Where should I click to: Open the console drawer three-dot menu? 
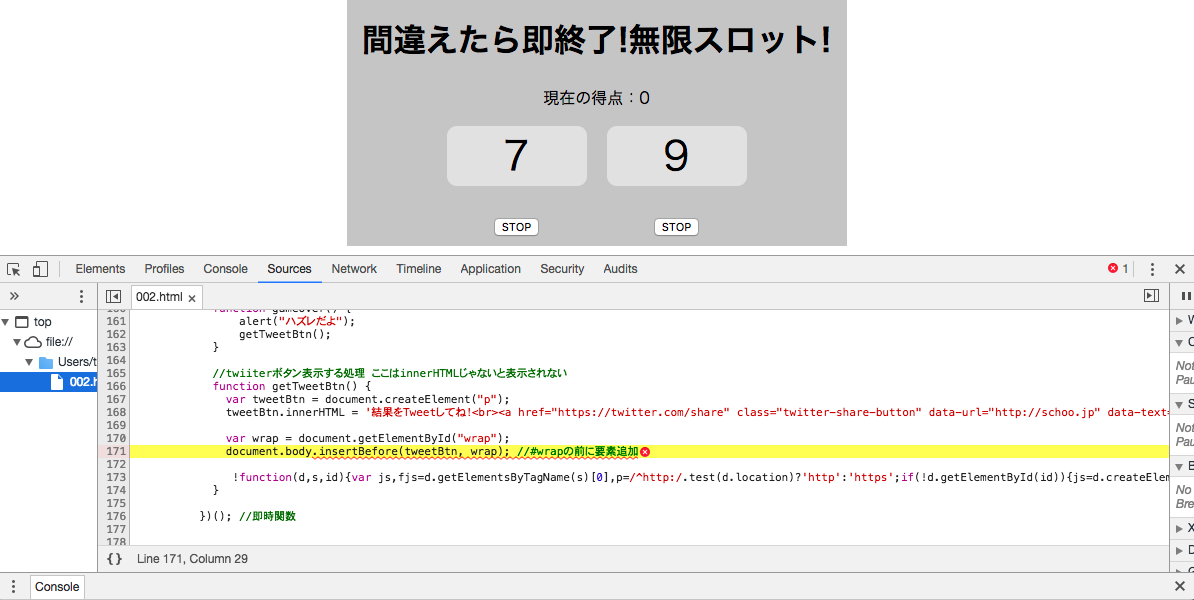tap(13, 587)
